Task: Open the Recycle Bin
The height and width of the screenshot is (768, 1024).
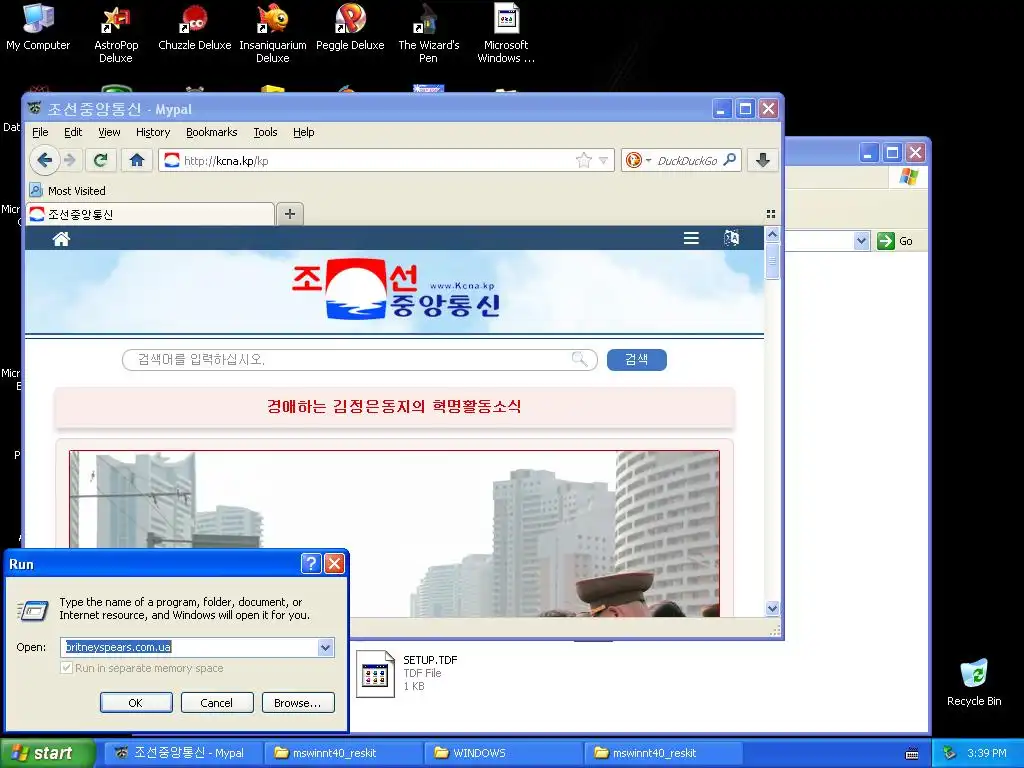Action: 974,682
